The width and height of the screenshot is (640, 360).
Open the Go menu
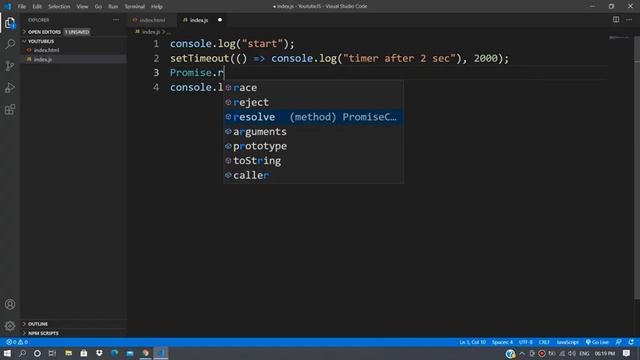click(98, 7)
